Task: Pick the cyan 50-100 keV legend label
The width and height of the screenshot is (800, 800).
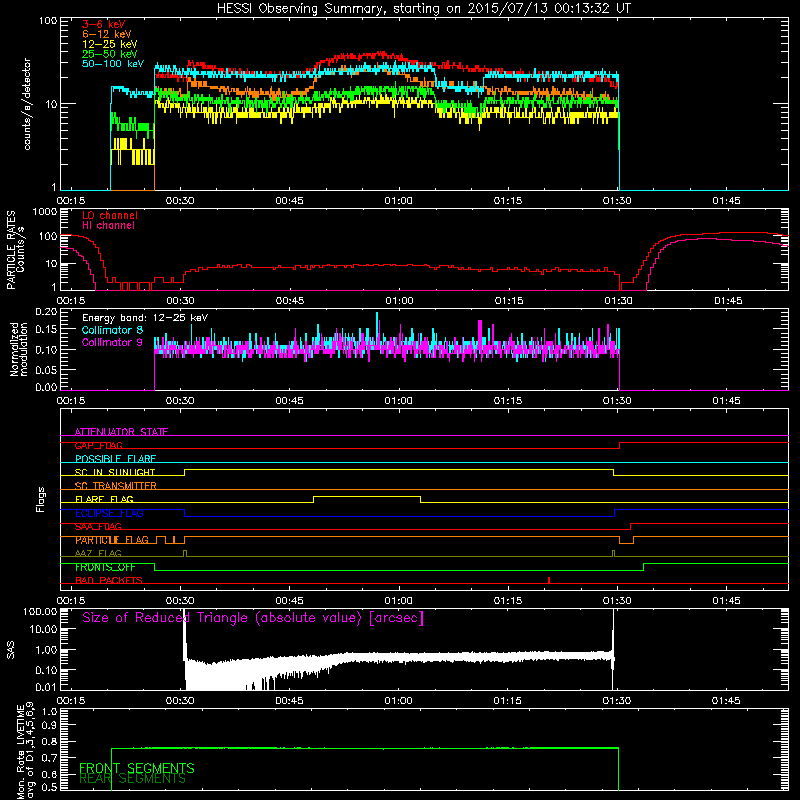Action: [113, 64]
